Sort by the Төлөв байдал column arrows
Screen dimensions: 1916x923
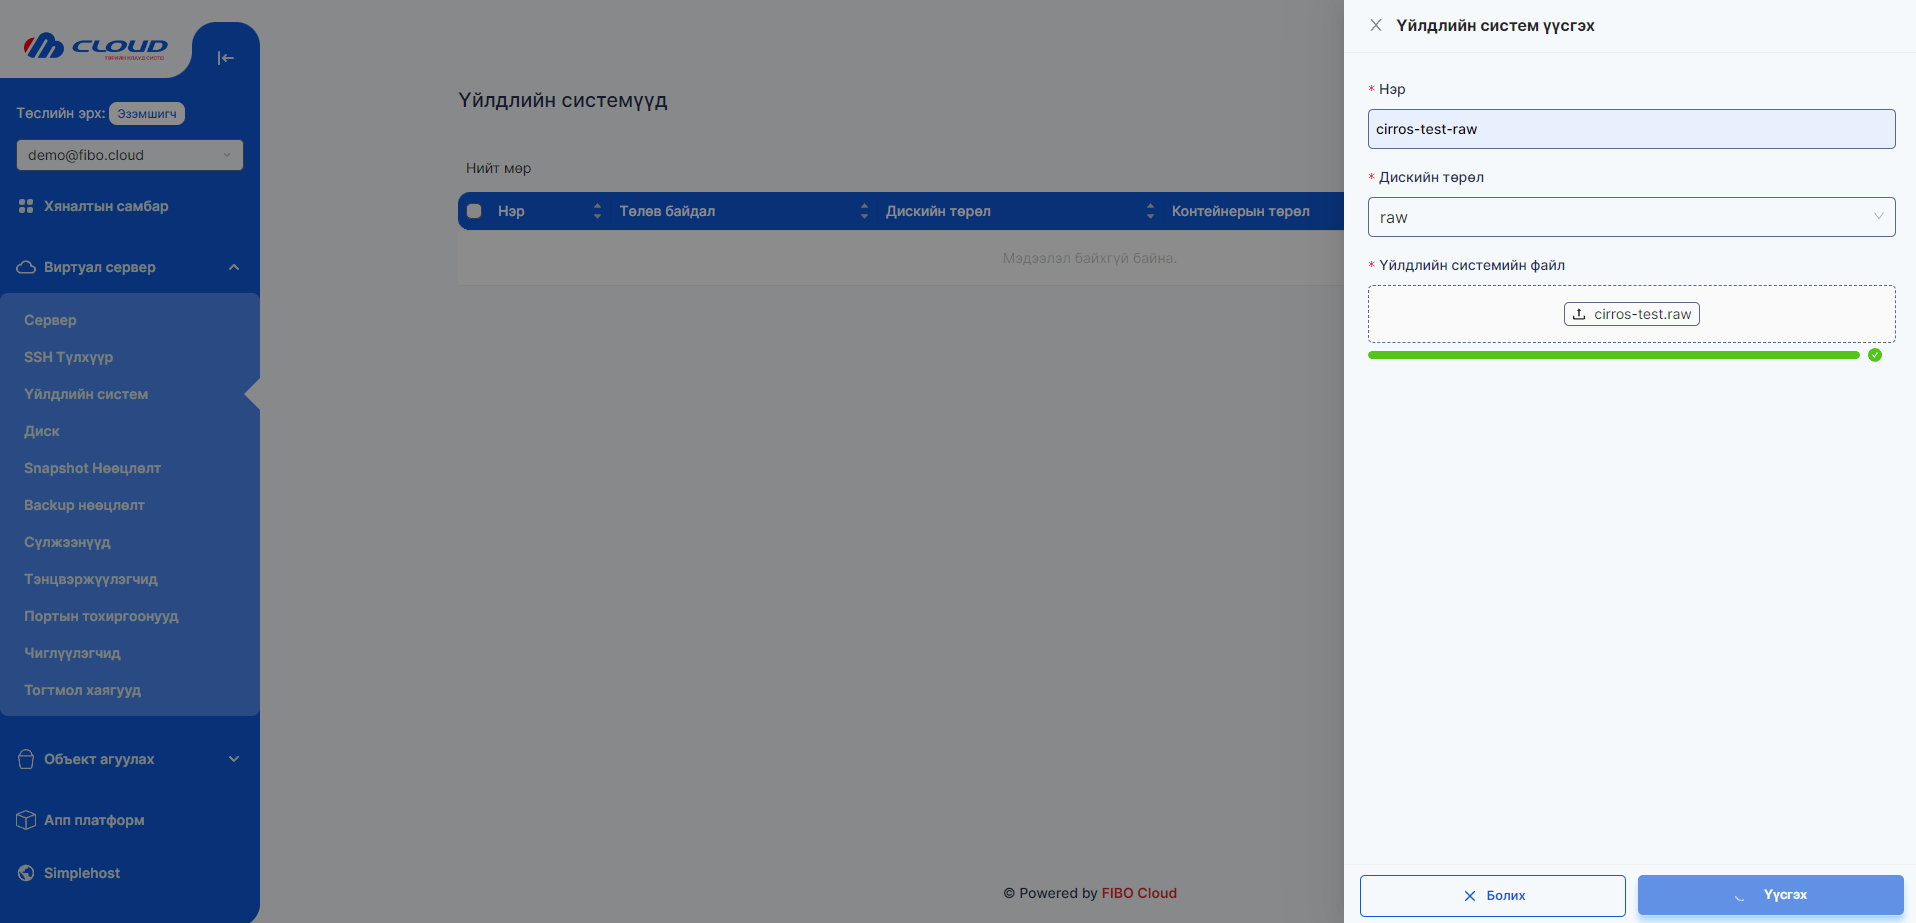tap(864, 211)
